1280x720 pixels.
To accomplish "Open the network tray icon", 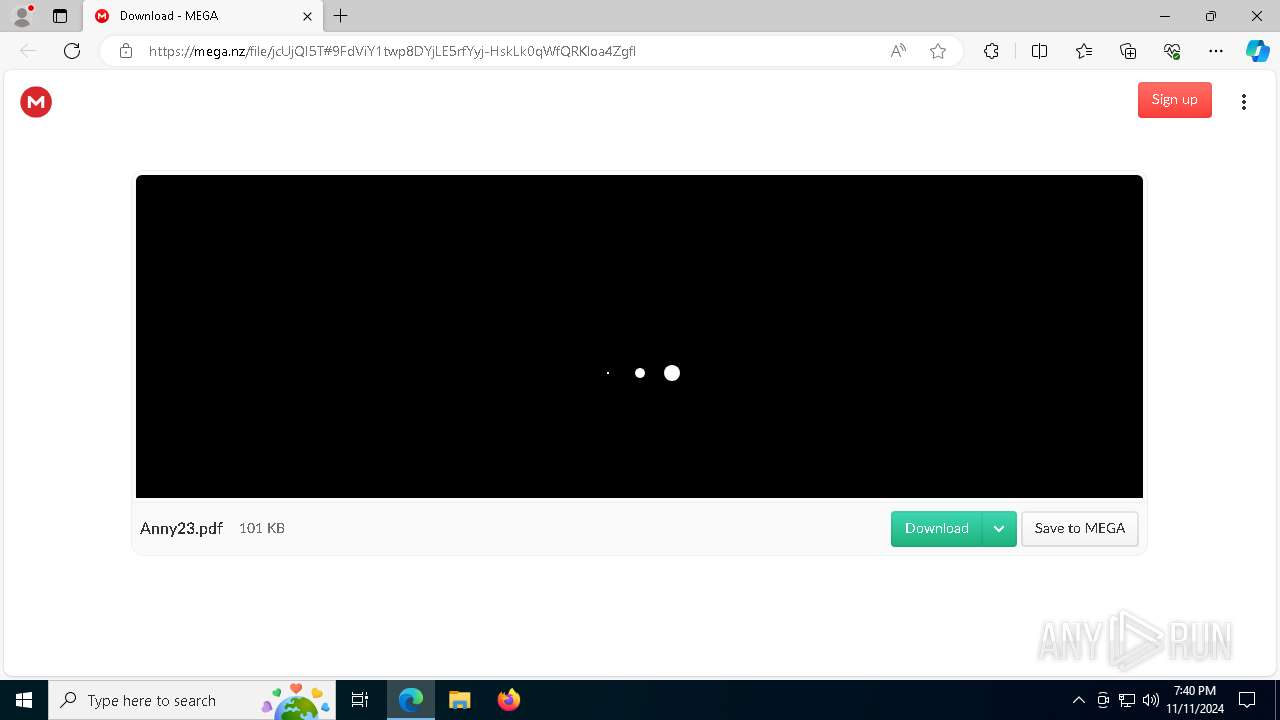I will tap(1127, 700).
